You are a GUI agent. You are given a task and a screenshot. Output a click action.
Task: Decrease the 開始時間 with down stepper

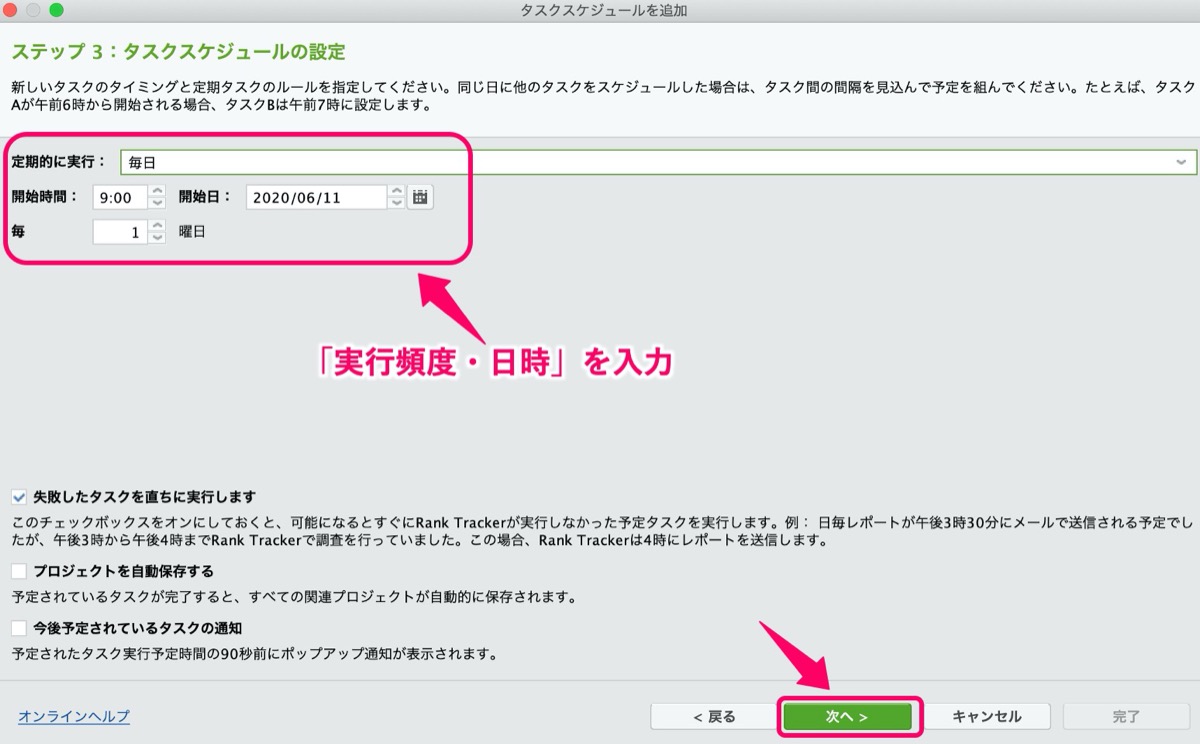click(x=157, y=203)
